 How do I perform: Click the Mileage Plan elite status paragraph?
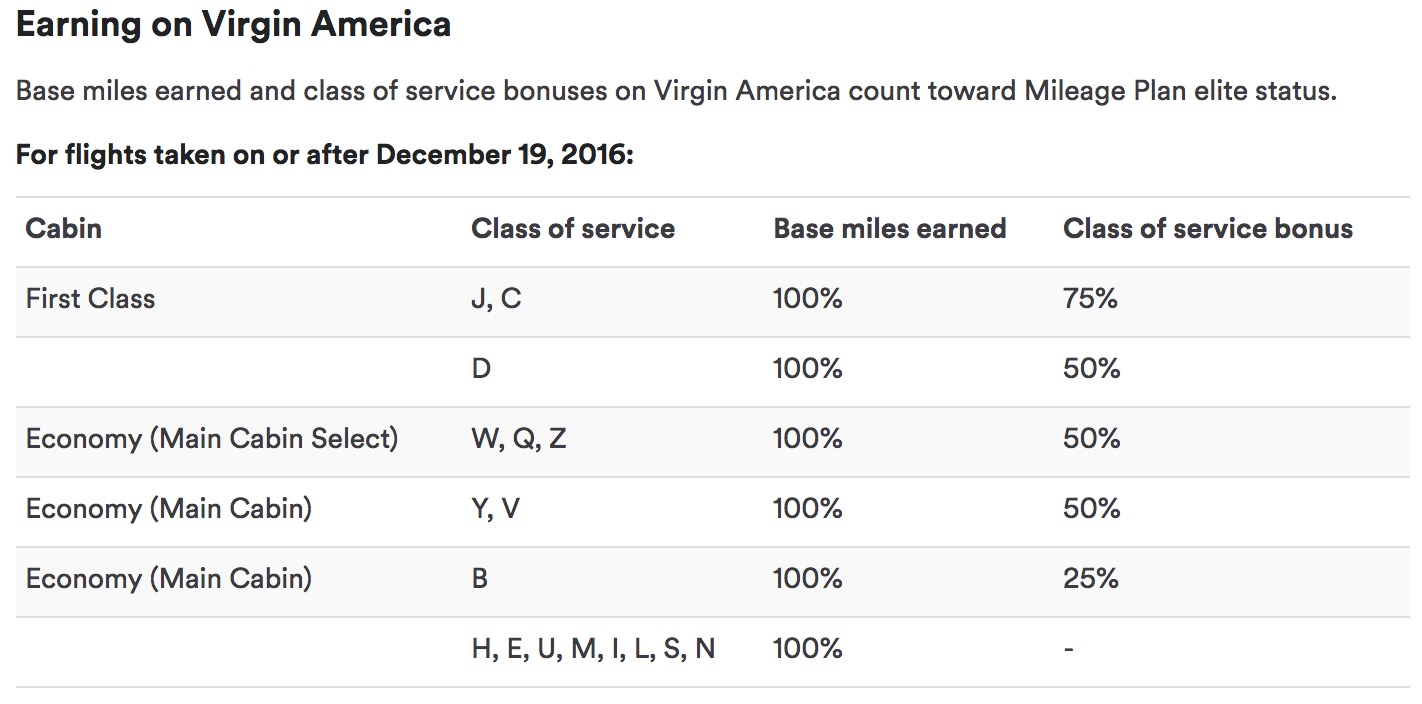pos(676,92)
